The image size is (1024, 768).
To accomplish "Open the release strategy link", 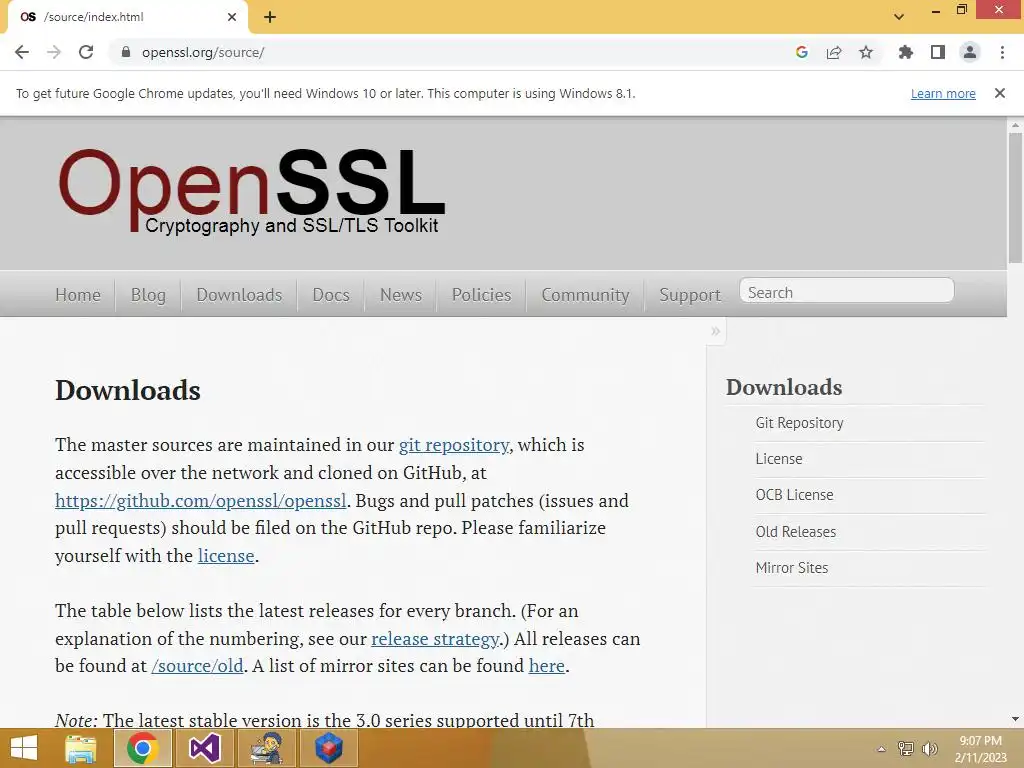I will [x=435, y=639].
